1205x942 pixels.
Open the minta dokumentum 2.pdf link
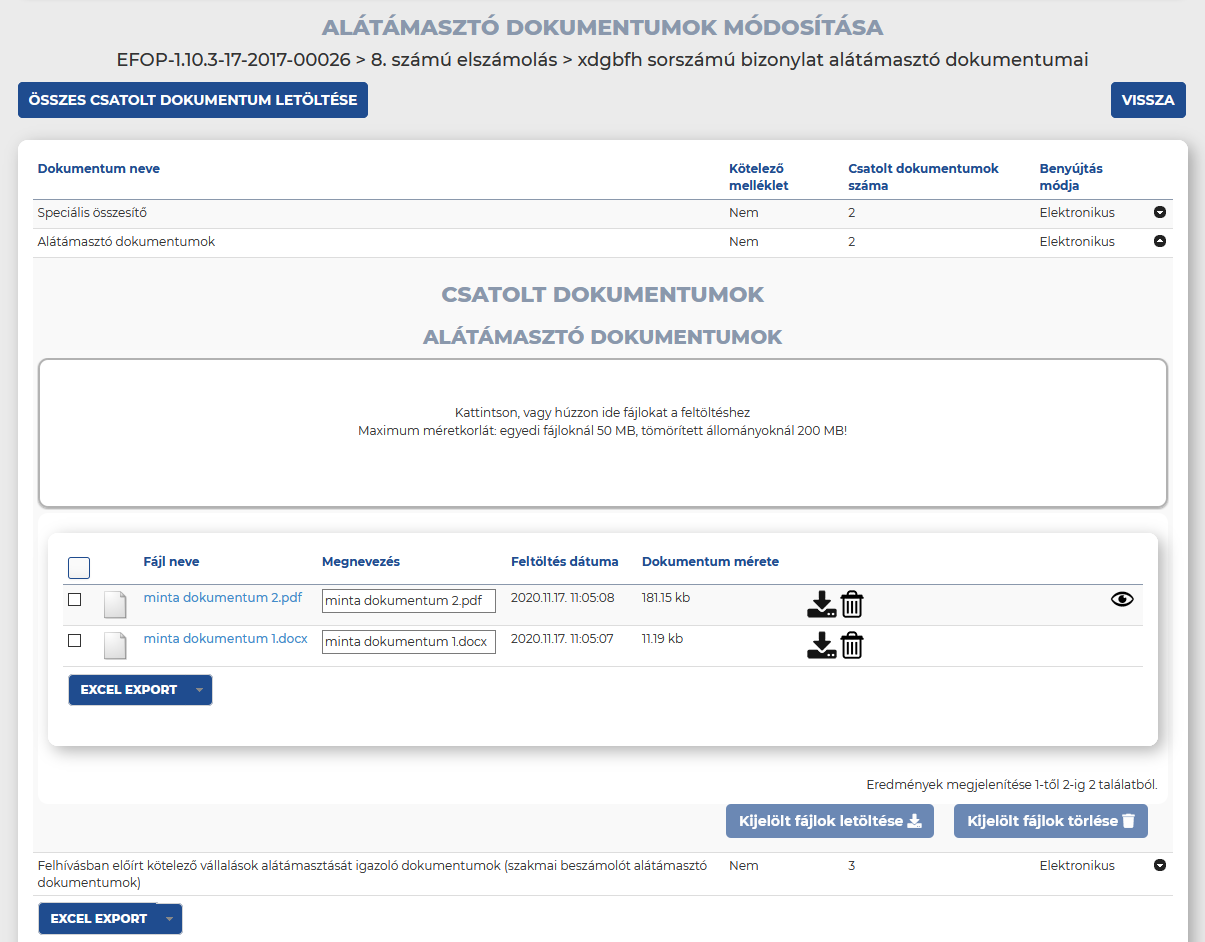click(x=223, y=598)
